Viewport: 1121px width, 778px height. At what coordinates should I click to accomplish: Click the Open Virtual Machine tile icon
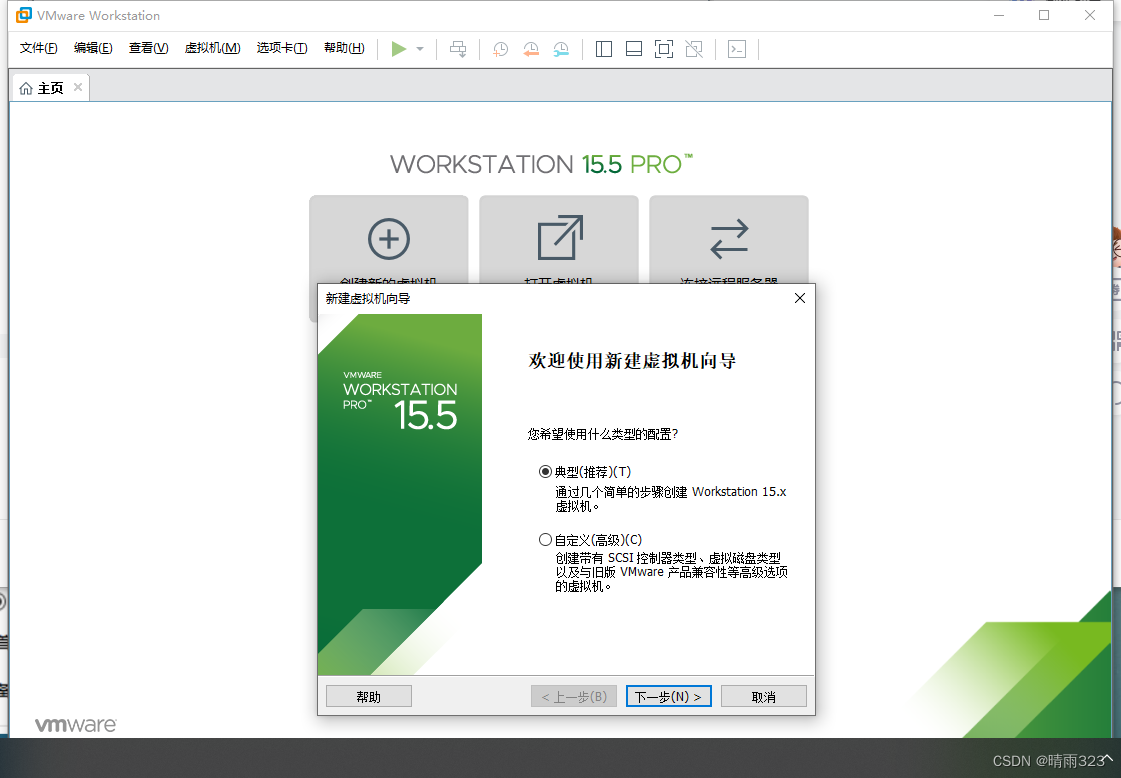click(x=560, y=237)
